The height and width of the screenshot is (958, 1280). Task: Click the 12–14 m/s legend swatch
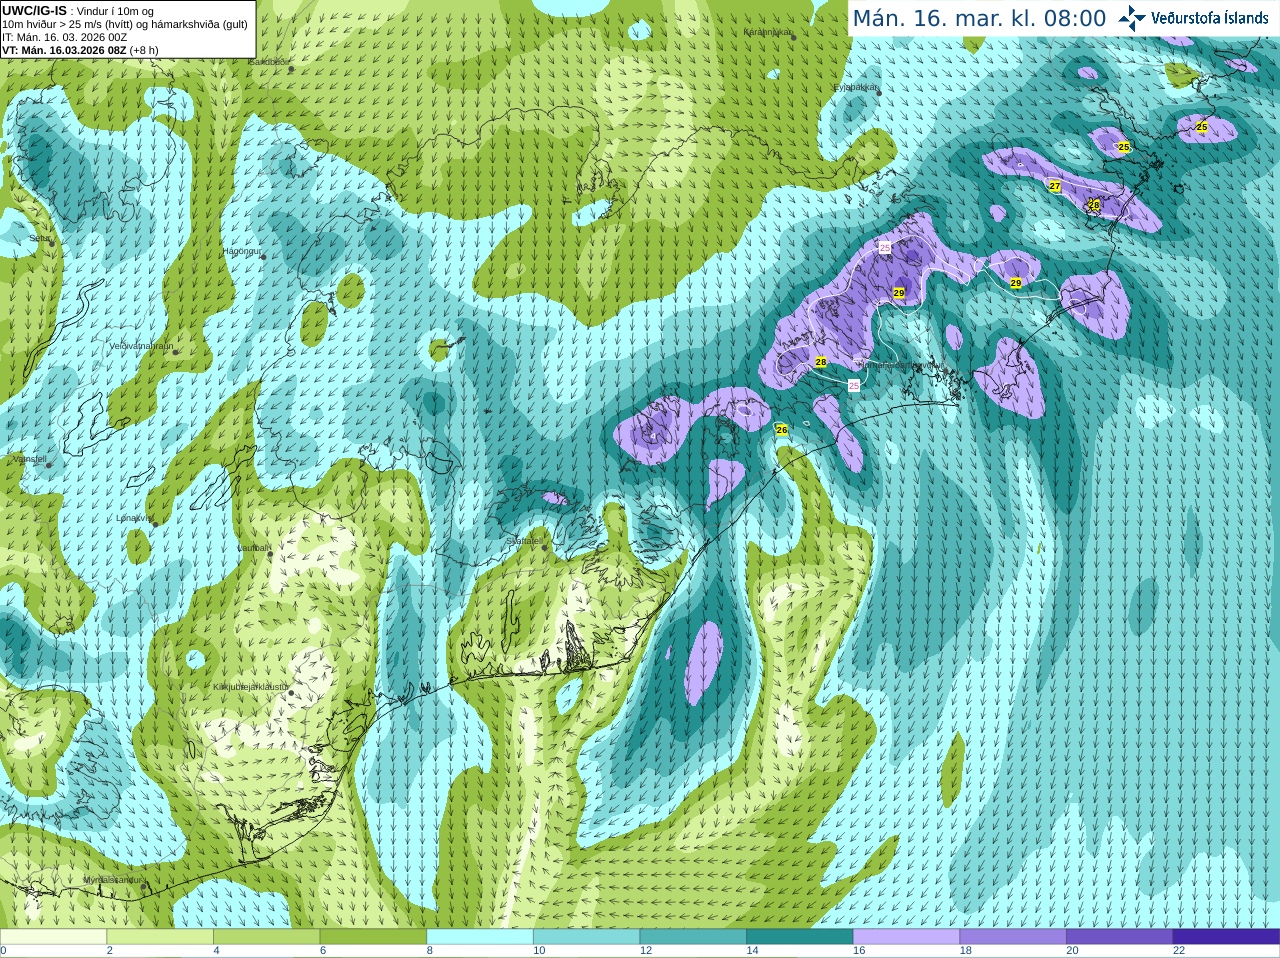point(693,937)
